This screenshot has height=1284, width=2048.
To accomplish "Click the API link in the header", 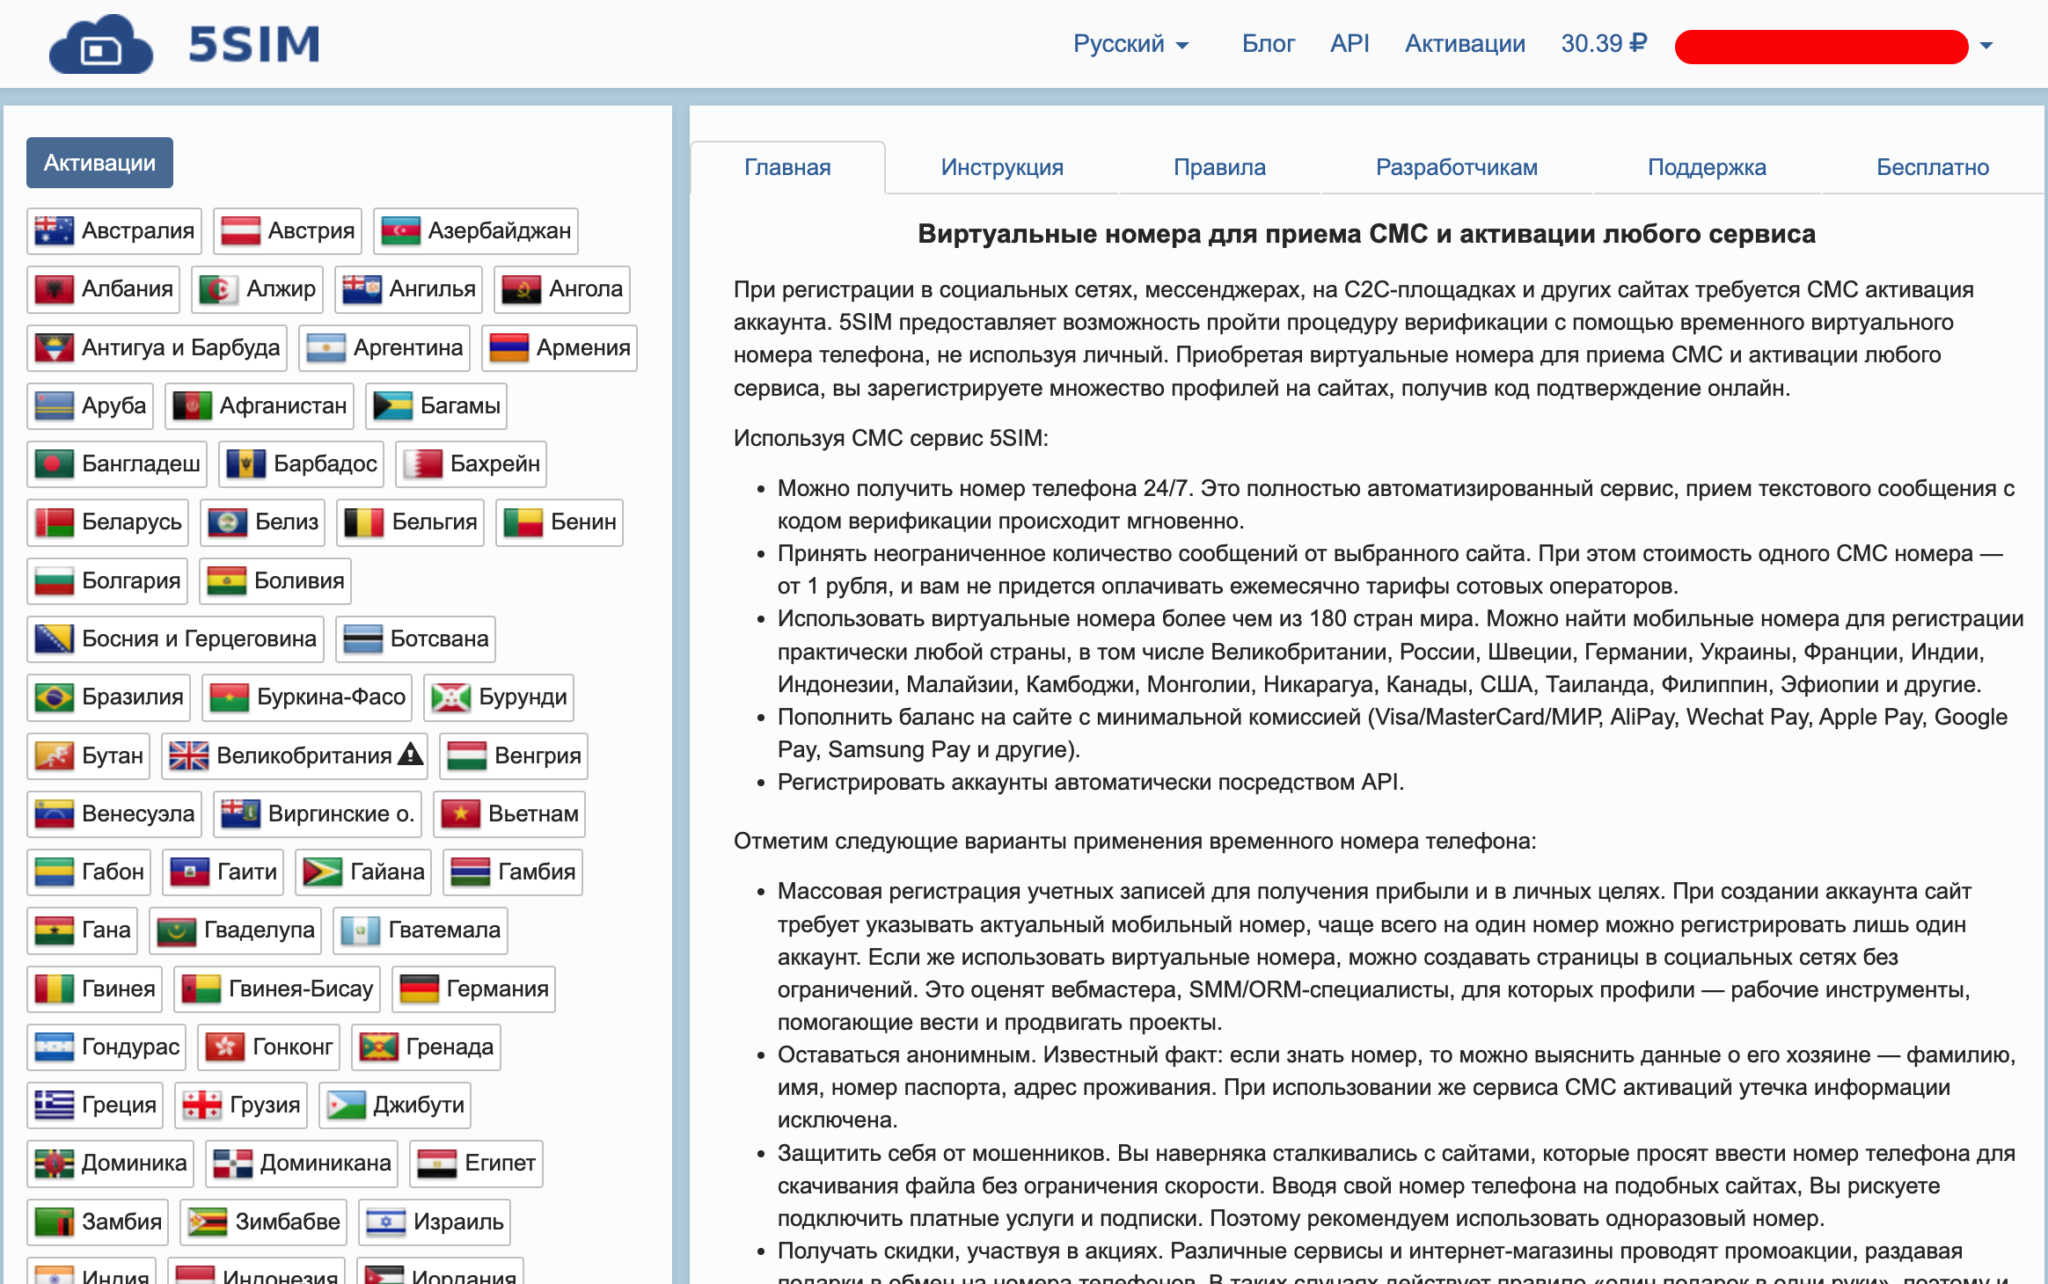I will [x=1349, y=44].
